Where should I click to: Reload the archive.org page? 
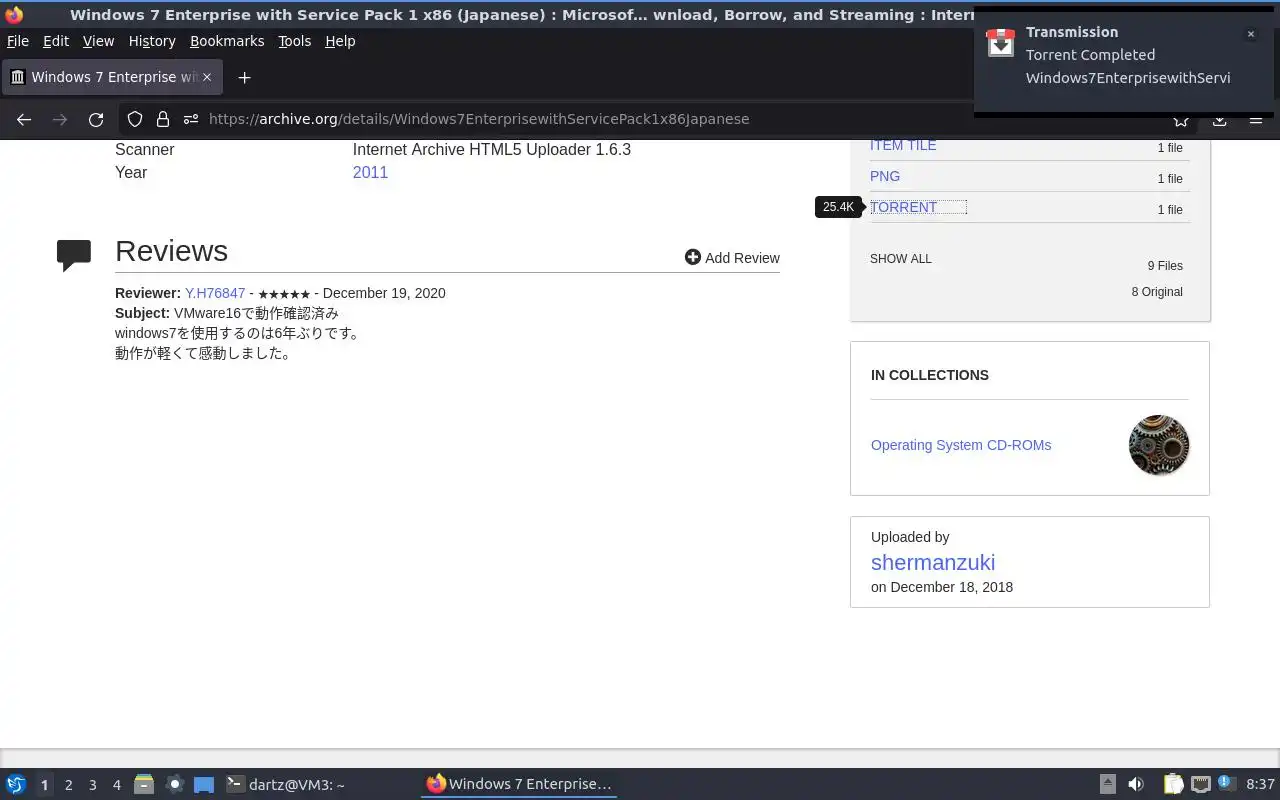[96, 119]
